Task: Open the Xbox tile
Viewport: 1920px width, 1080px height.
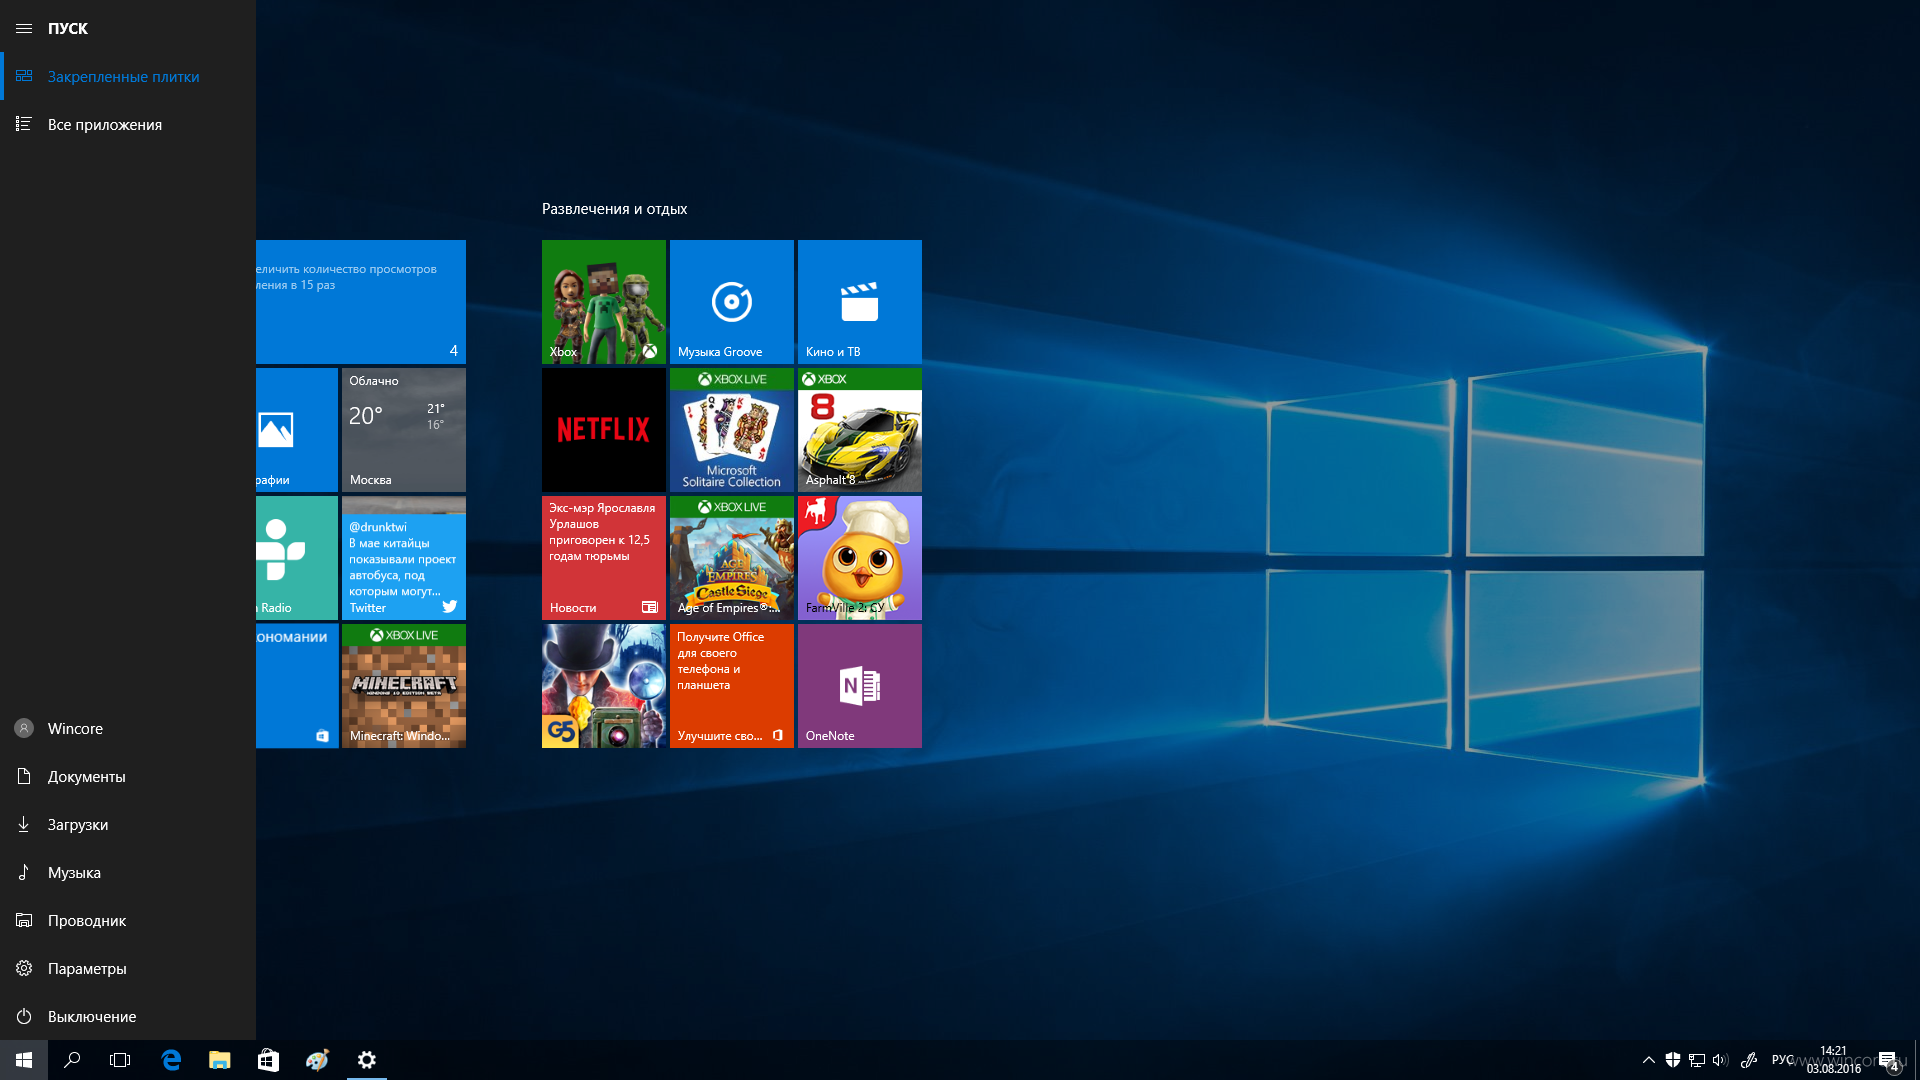Action: click(x=604, y=302)
